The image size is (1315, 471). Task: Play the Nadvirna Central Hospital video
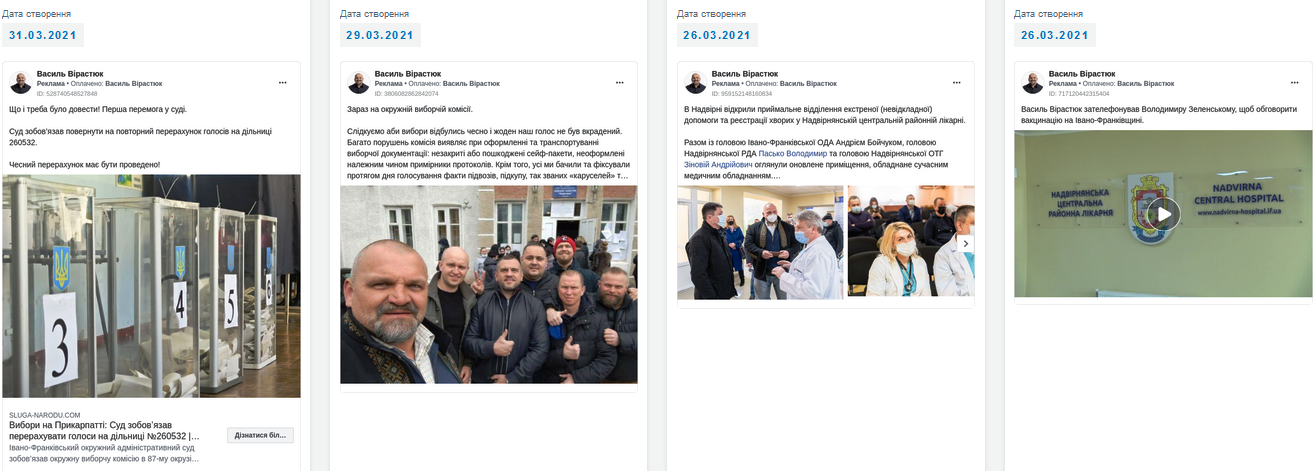click(x=1163, y=213)
